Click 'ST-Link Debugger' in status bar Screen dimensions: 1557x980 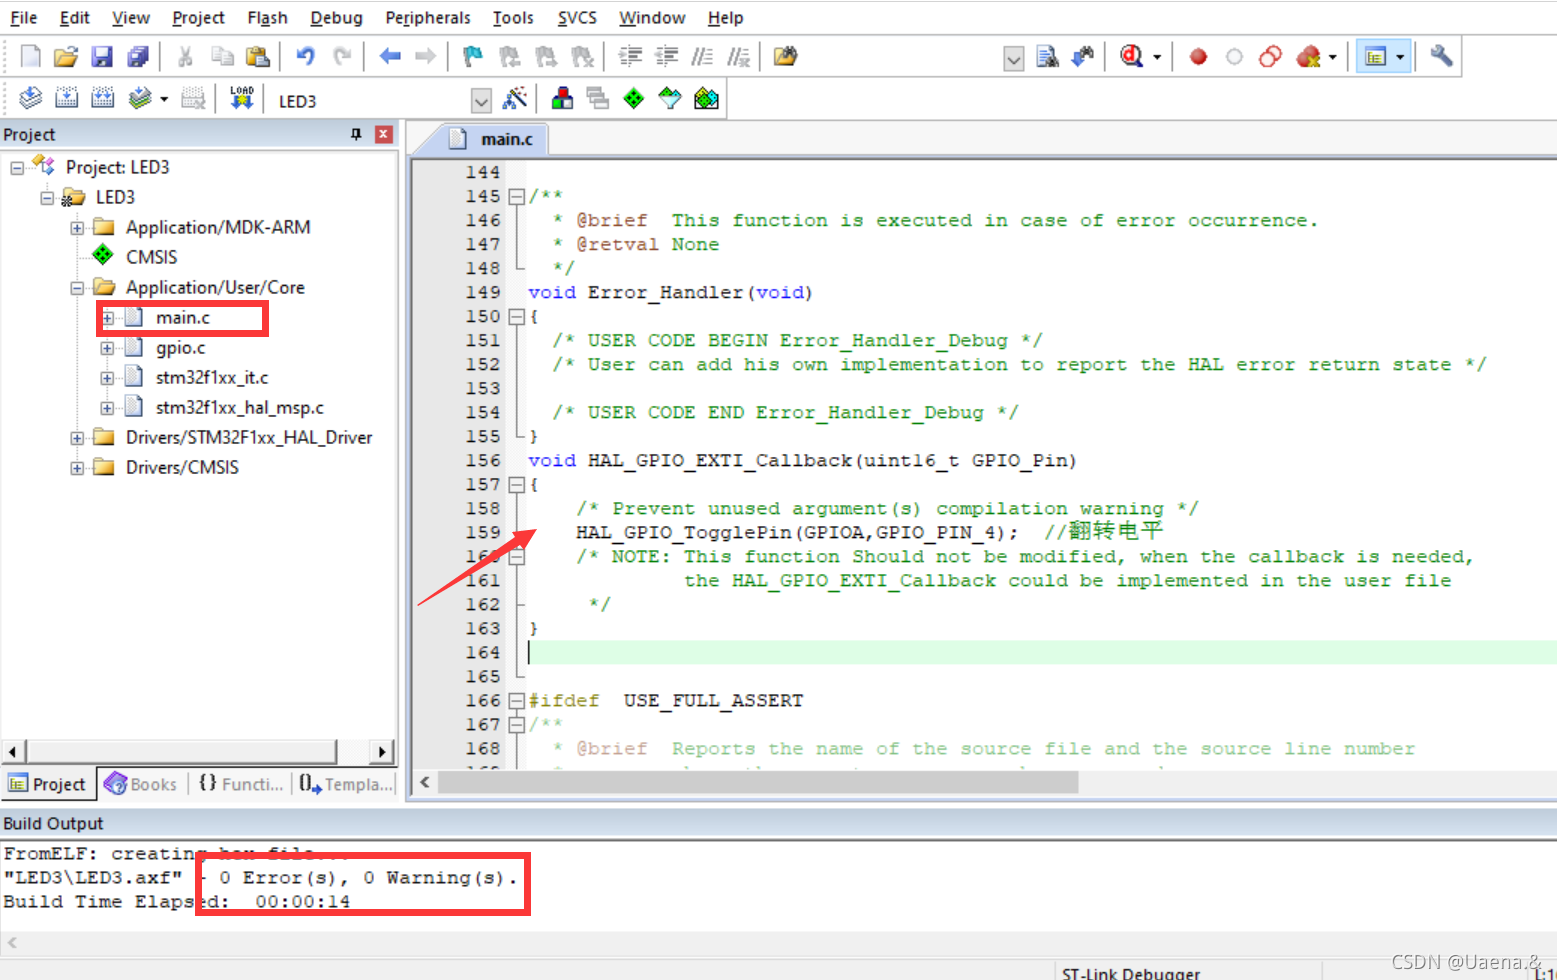pyautogui.click(x=1131, y=973)
